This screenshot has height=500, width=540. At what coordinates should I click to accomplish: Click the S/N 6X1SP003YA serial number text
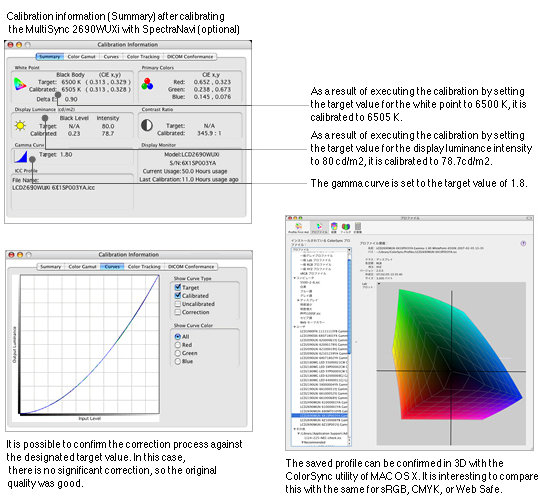coord(193,163)
